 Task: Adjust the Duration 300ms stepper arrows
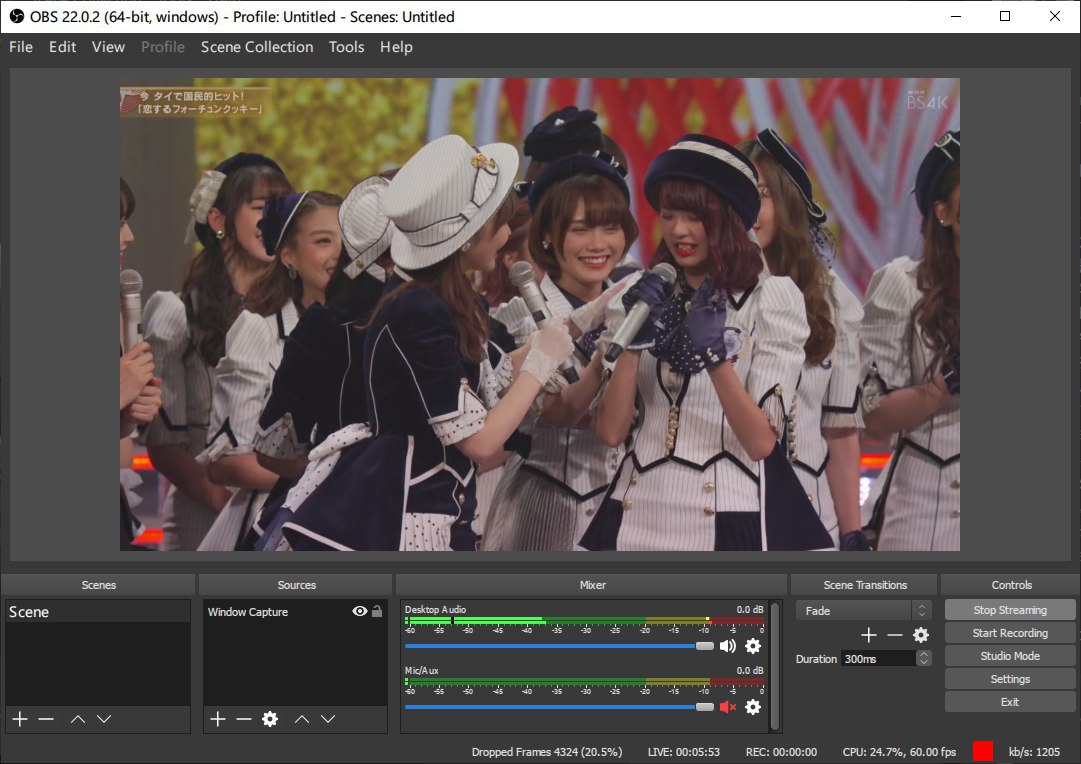point(924,658)
